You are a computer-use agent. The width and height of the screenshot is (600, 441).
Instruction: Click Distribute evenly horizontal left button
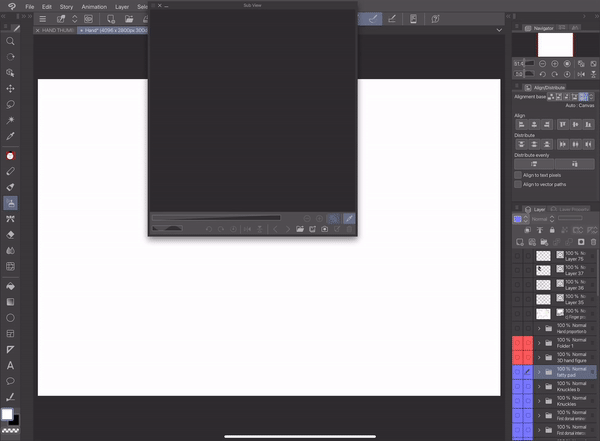pyautogui.click(x=534, y=164)
